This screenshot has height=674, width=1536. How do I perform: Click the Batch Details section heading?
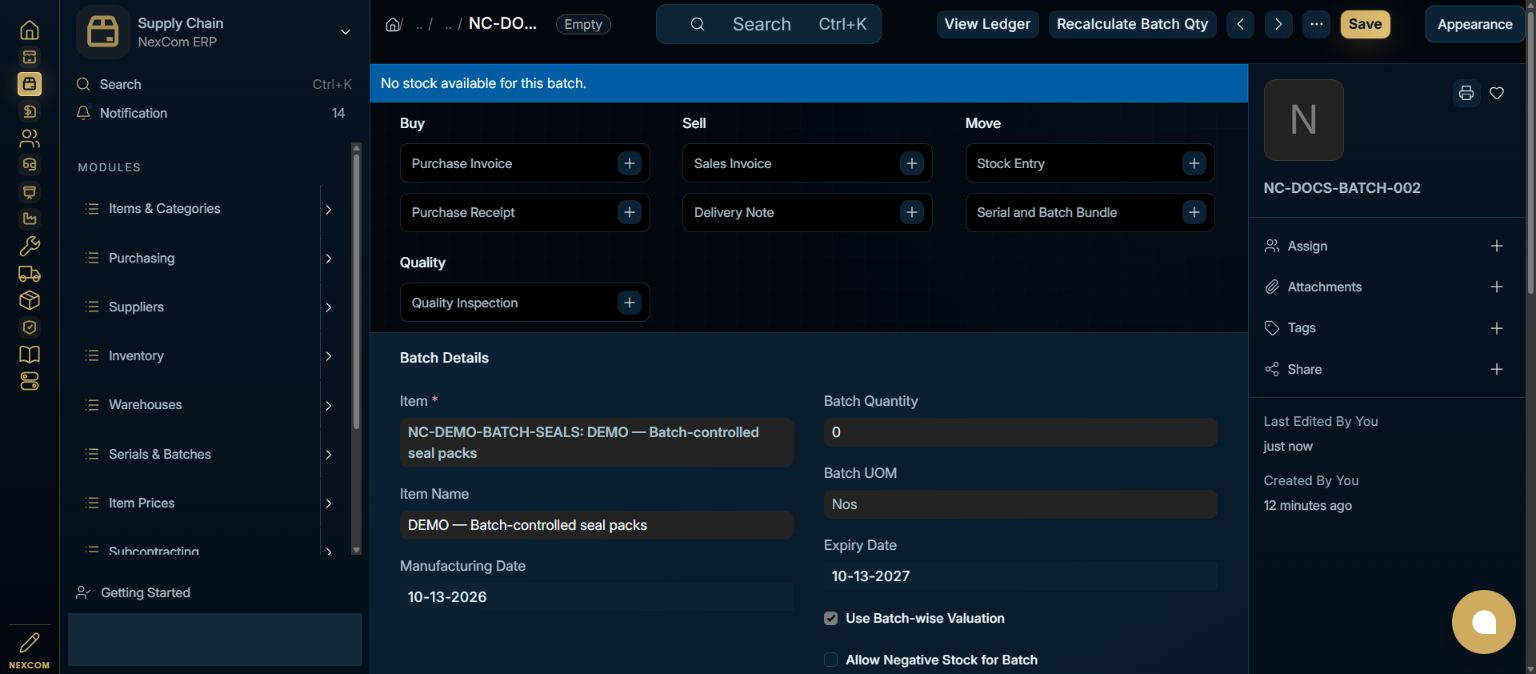click(444, 357)
